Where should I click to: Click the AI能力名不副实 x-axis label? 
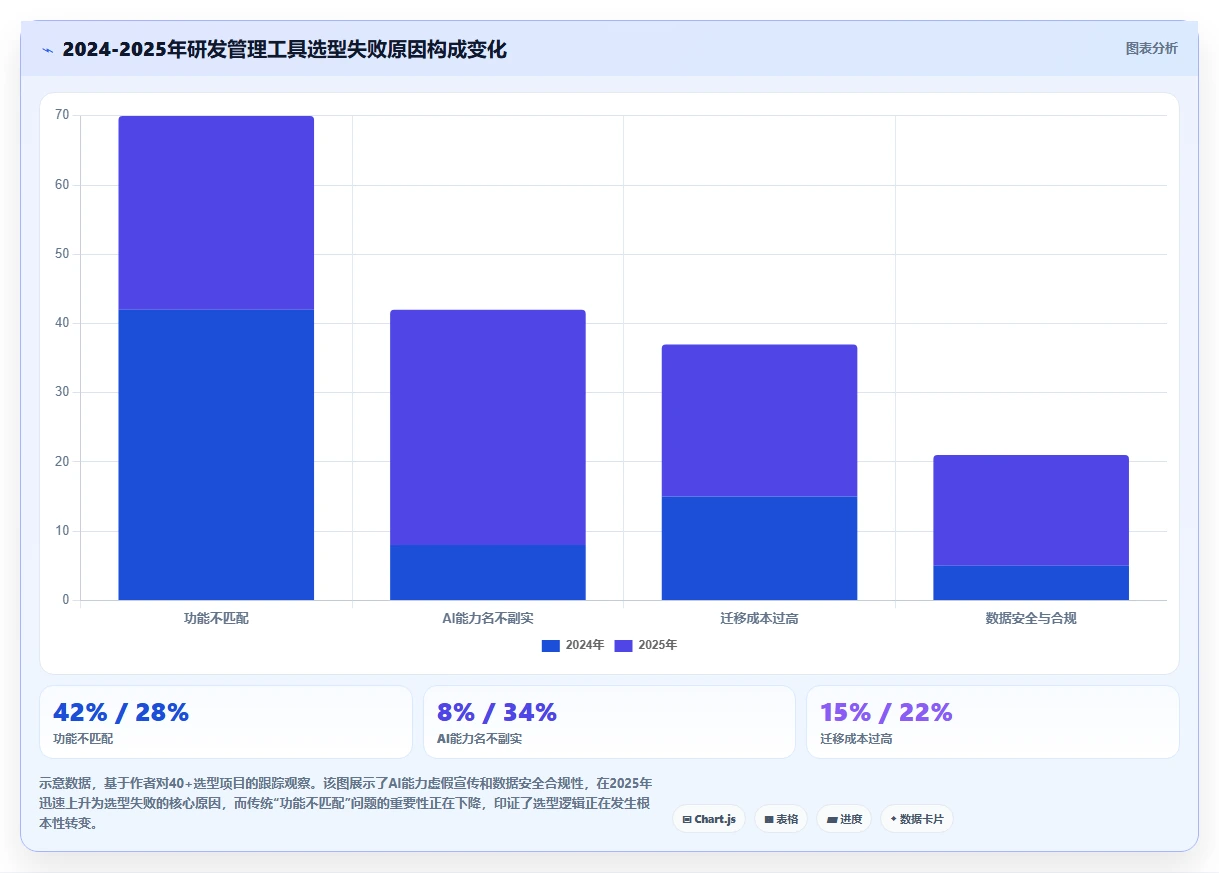click(x=488, y=618)
